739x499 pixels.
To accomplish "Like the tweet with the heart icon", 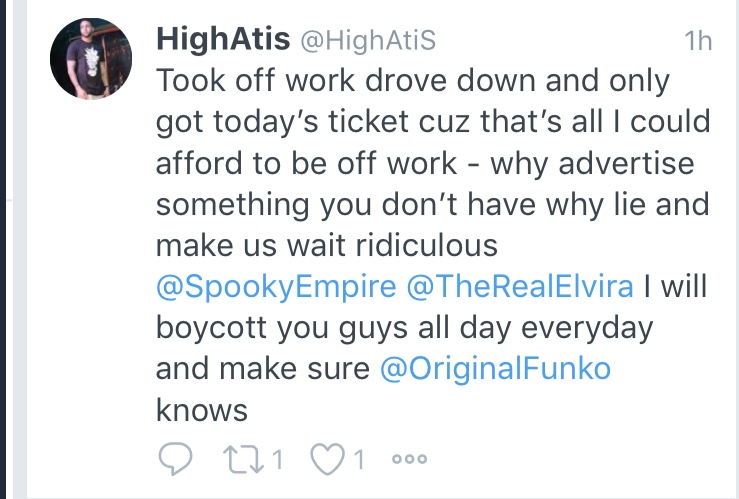I will coord(328,459).
